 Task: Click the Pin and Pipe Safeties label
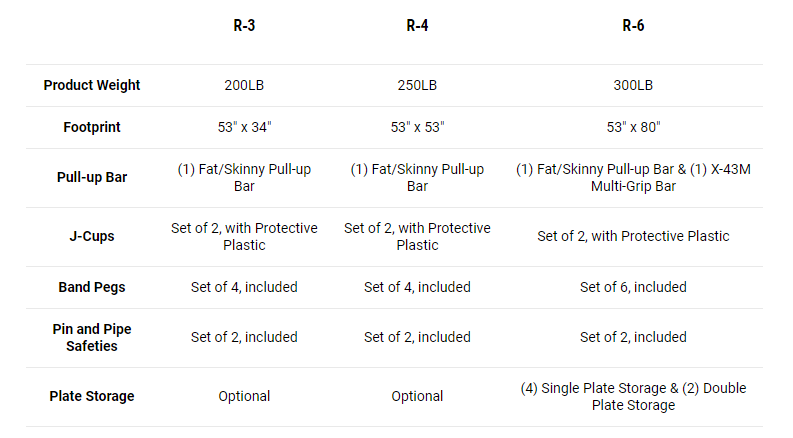pyautogui.click(x=92, y=337)
